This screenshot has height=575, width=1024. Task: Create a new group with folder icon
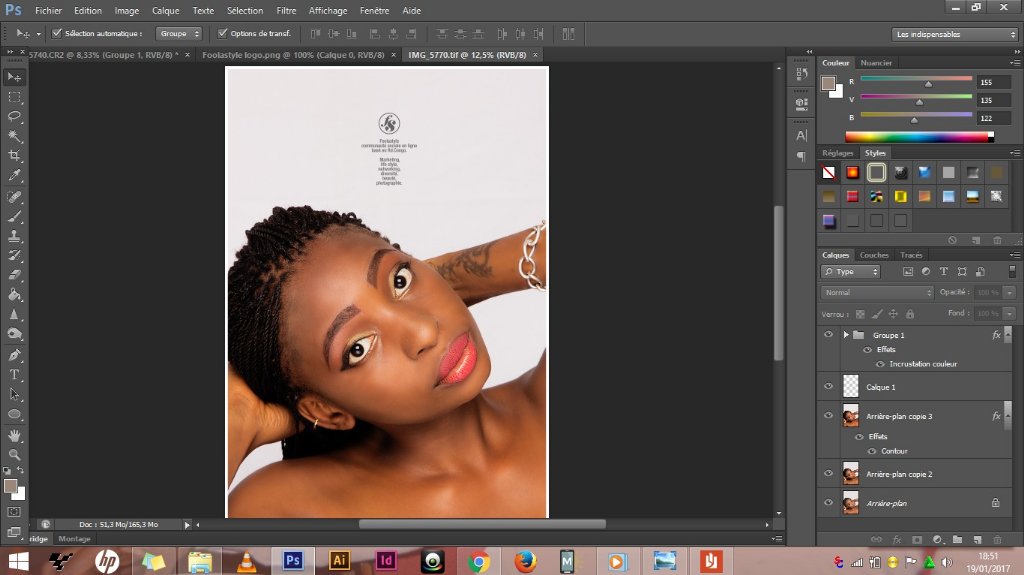[x=957, y=540]
